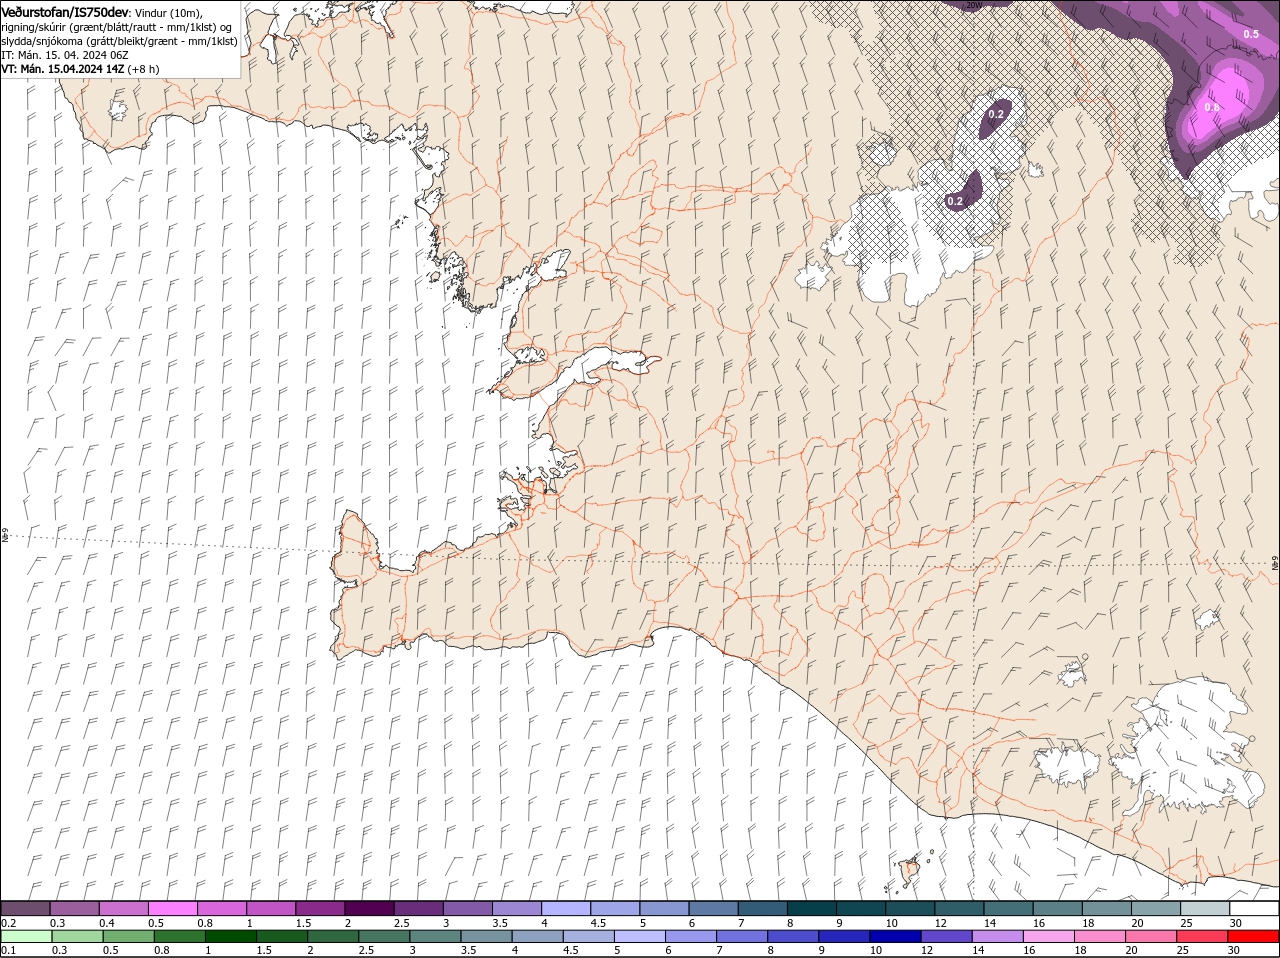
Task: Click the 2 dark purple snow legend swatch
Action: (369, 908)
